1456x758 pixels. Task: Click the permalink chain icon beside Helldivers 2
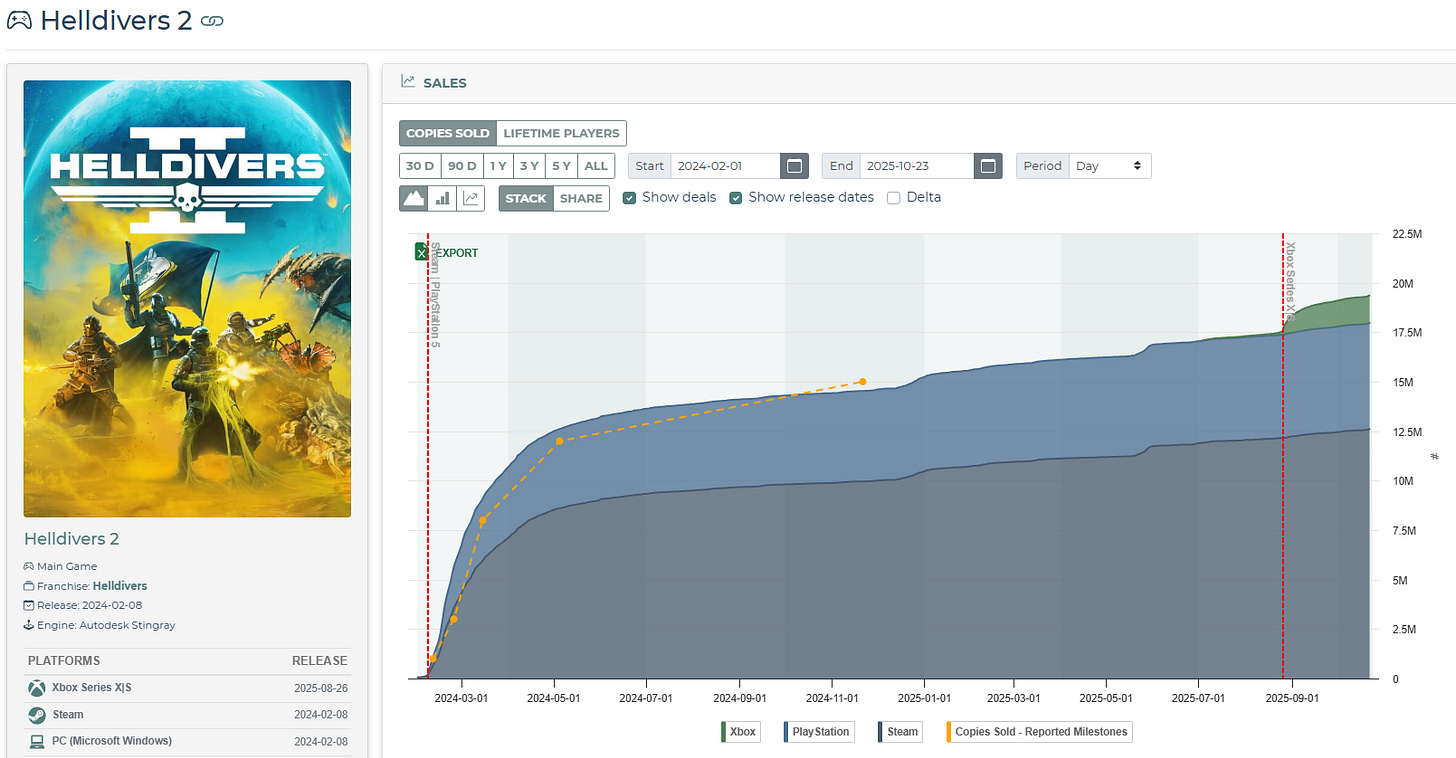pos(212,21)
